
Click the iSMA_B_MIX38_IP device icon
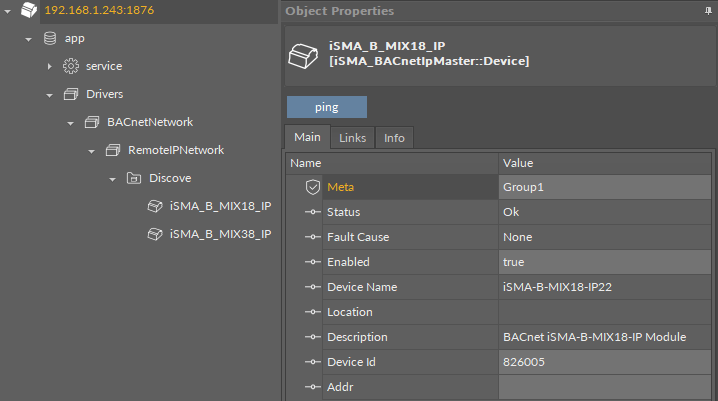pos(154,234)
